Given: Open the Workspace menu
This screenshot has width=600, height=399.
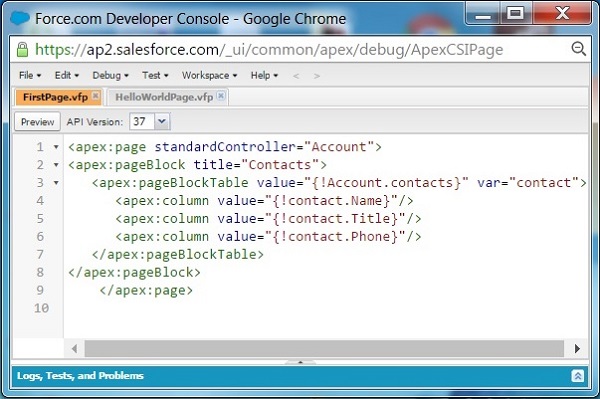Looking at the screenshot, I should [209, 75].
